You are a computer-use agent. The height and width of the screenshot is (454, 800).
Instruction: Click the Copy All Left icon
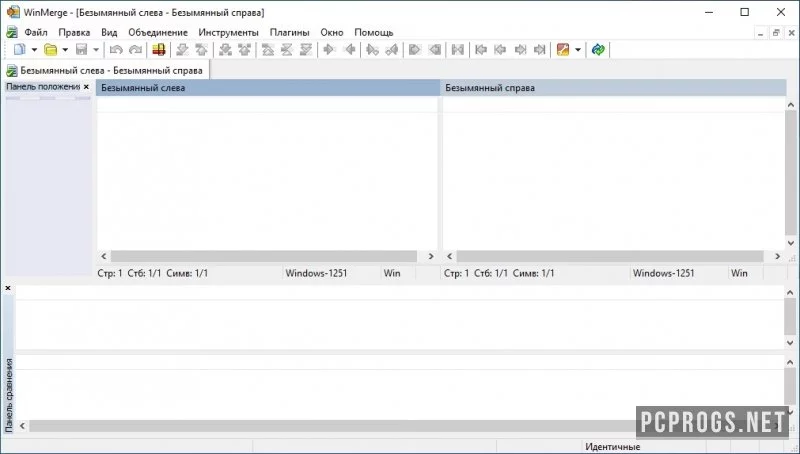[x=434, y=49]
